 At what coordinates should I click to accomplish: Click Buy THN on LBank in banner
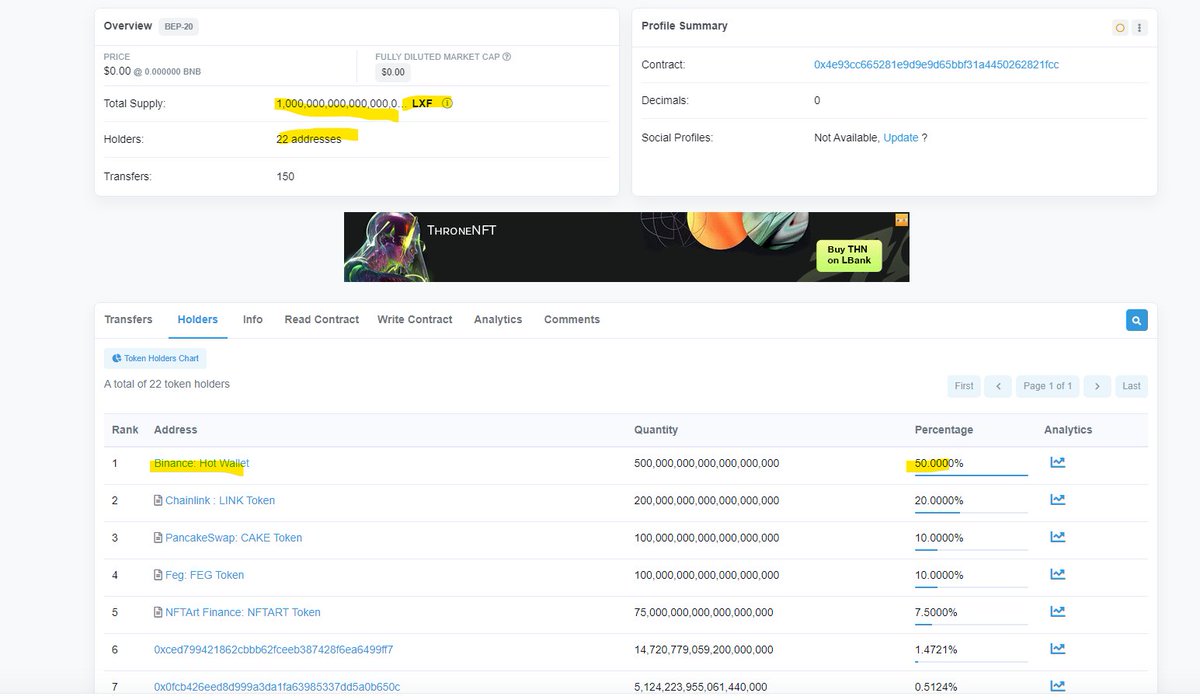click(x=849, y=254)
